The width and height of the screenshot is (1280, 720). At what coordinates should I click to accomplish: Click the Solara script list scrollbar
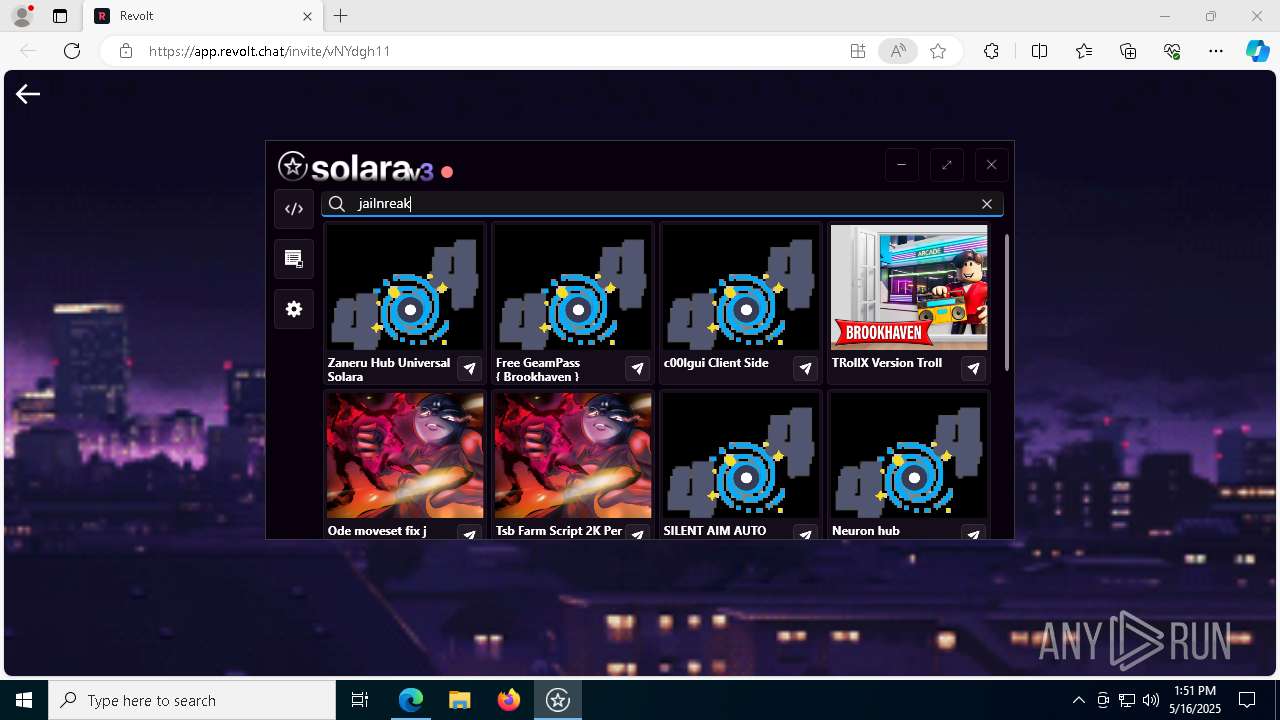pyautogui.click(x=1007, y=302)
